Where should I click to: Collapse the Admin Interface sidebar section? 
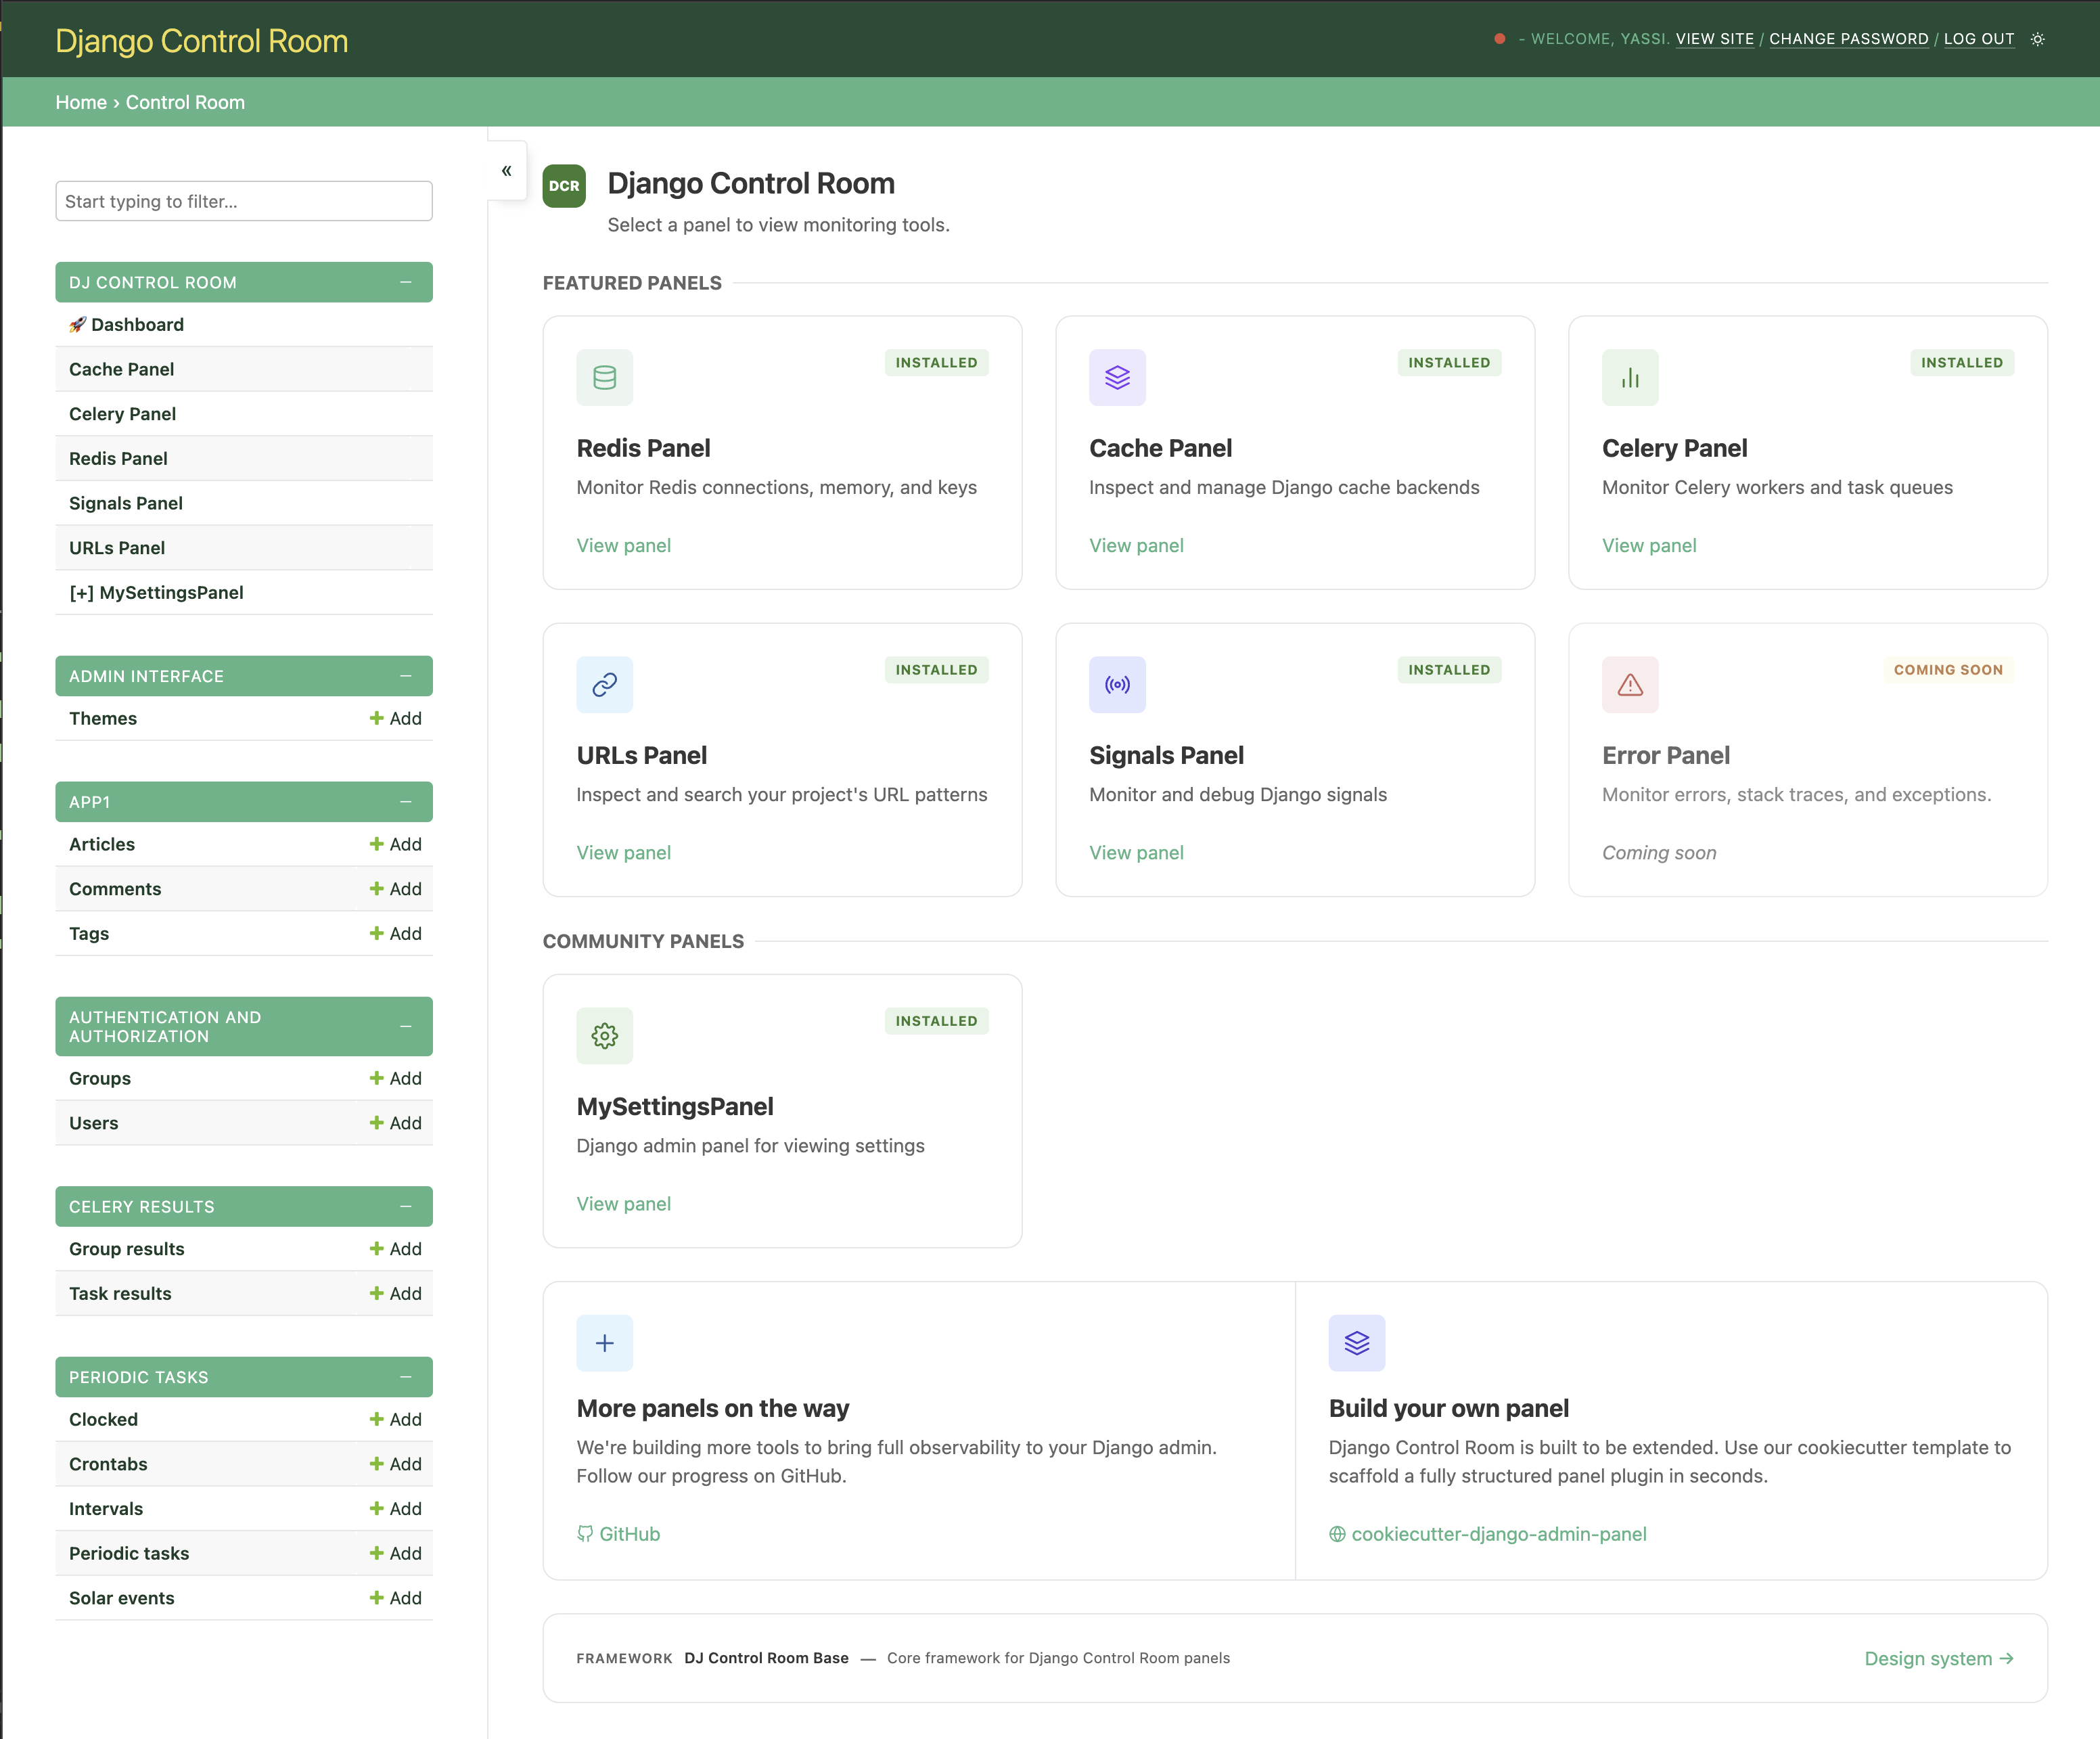pyautogui.click(x=406, y=676)
